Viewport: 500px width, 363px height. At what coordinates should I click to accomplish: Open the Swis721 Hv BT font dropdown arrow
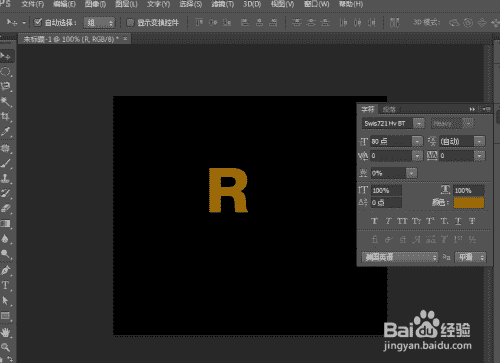[419, 124]
